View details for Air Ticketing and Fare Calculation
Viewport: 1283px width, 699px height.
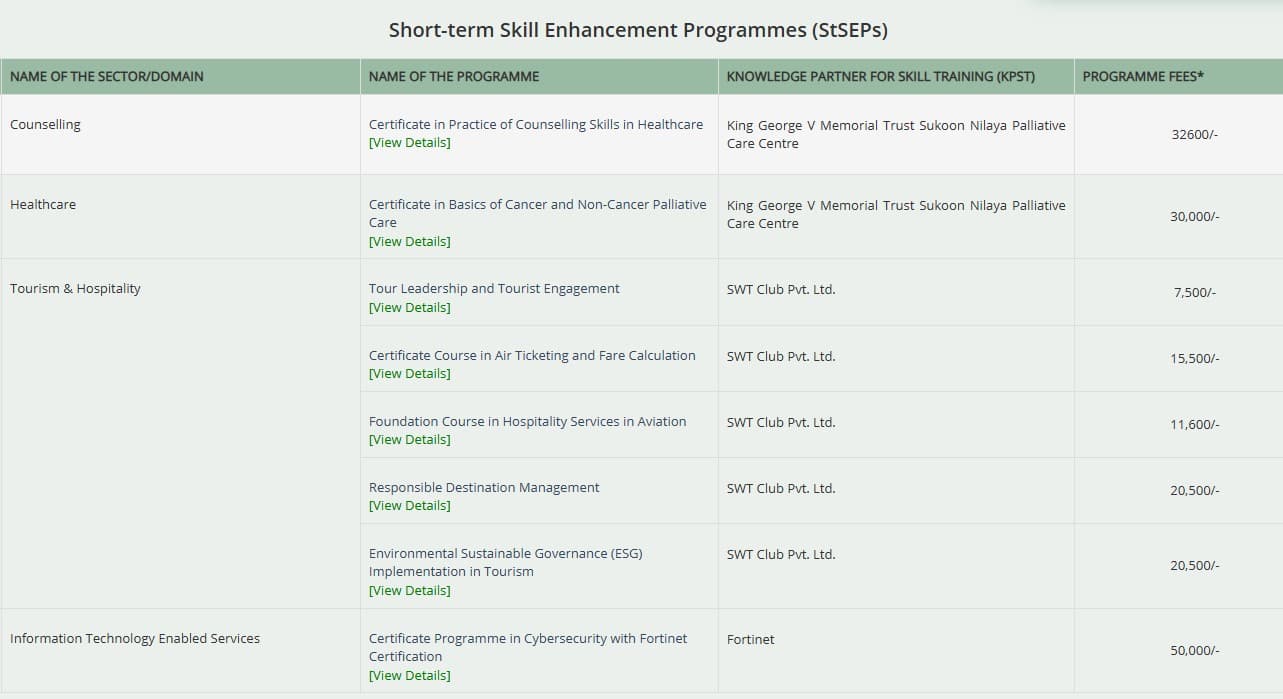[x=409, y=374]
